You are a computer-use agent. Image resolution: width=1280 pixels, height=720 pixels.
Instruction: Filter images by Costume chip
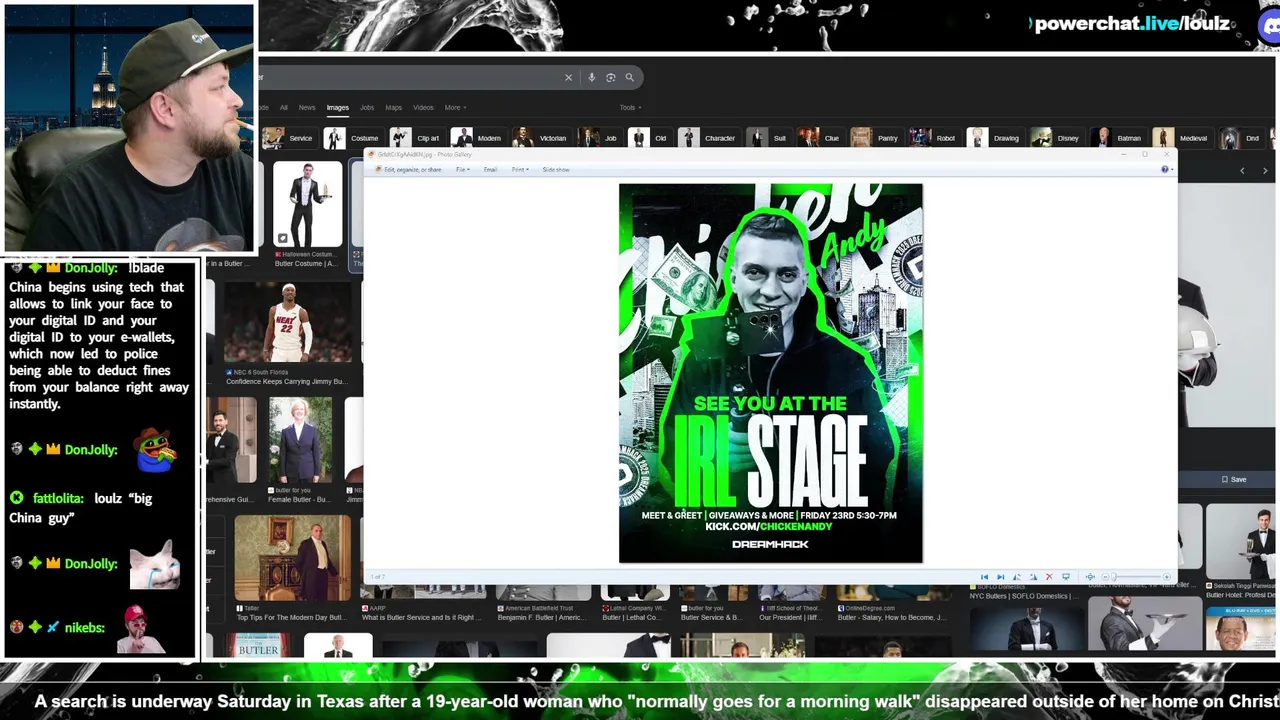pos(353,138)
